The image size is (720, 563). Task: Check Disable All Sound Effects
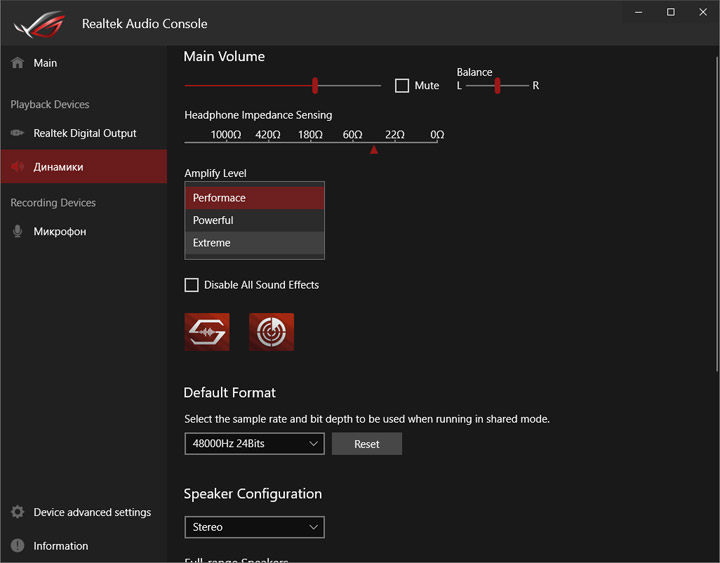(192, 285)
